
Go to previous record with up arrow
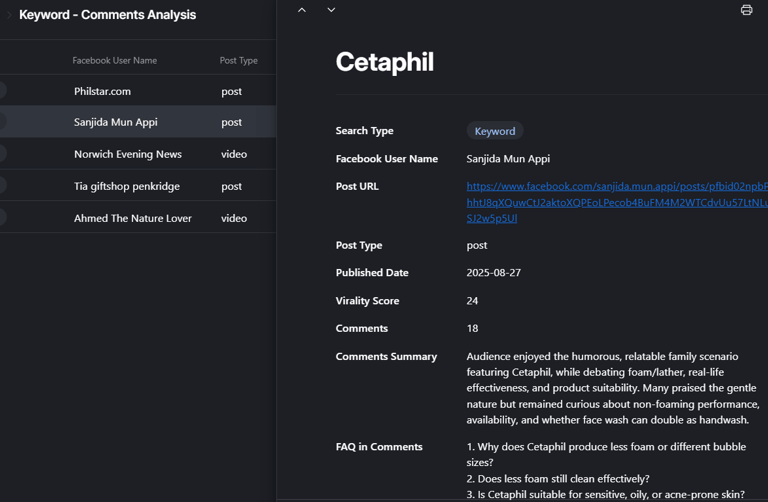click(x=302, y=10)
